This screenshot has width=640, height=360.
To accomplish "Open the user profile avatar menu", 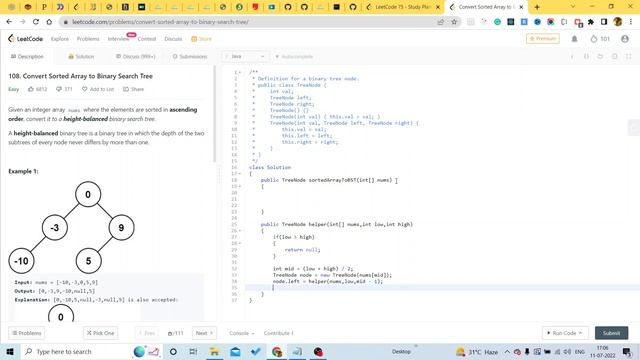I will click(625, 39).
